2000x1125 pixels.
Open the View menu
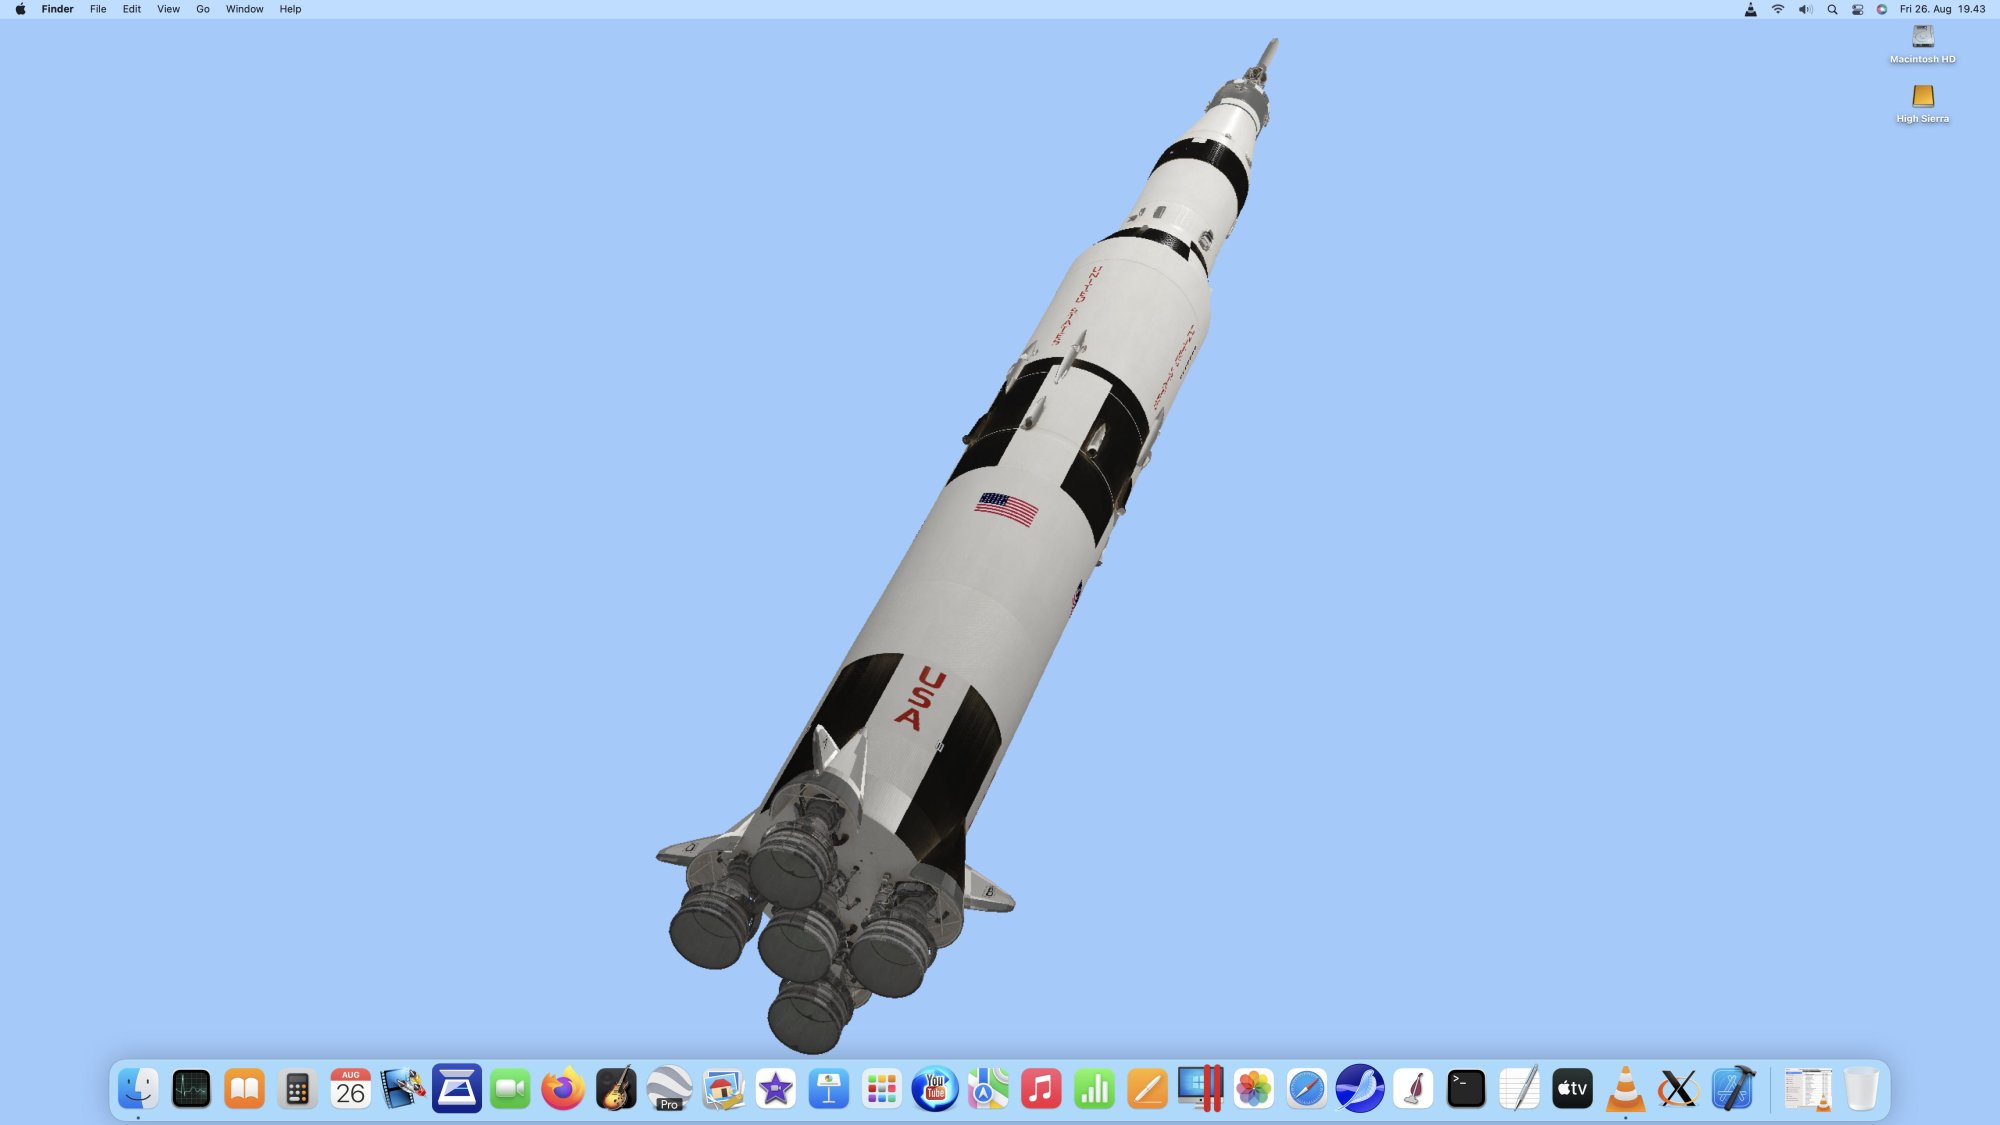[168, 9]
